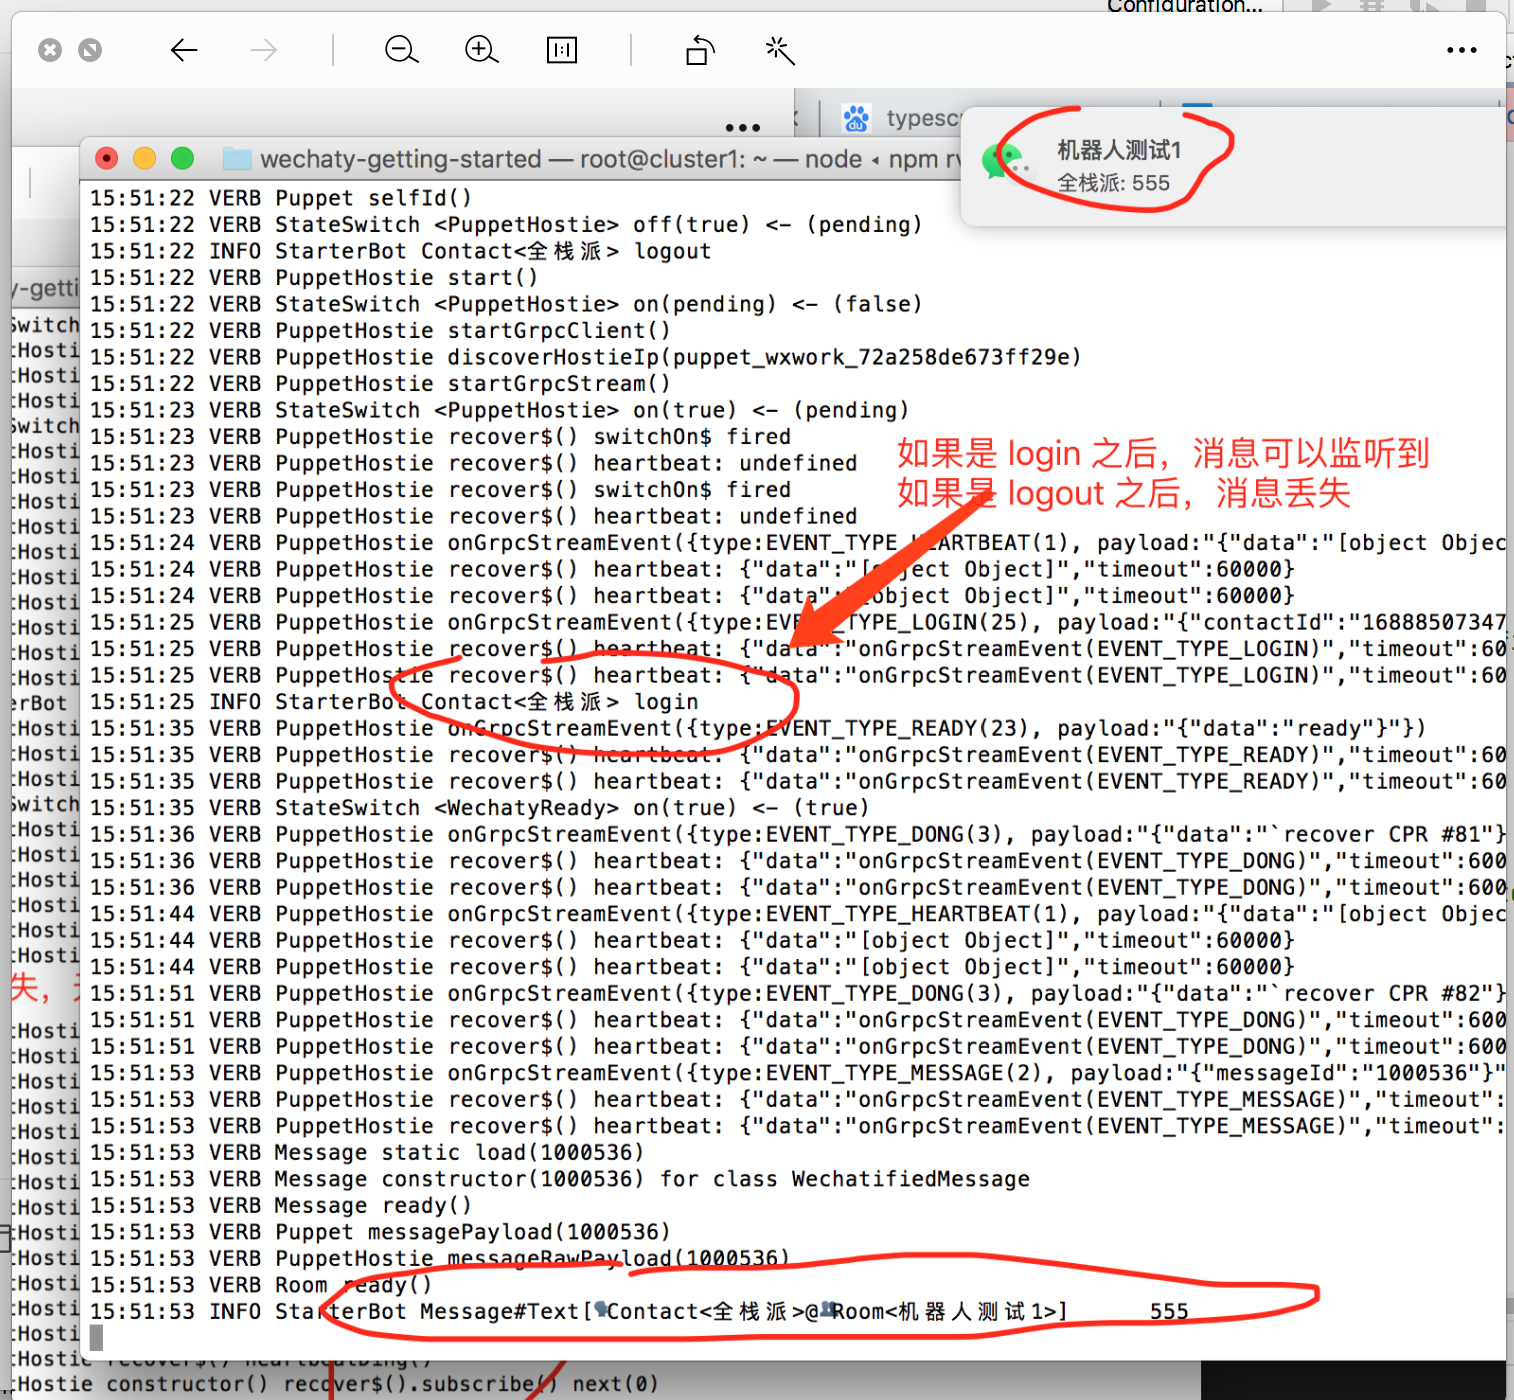Zoom in with the magnifier plus icon

[x=481, y=49]
